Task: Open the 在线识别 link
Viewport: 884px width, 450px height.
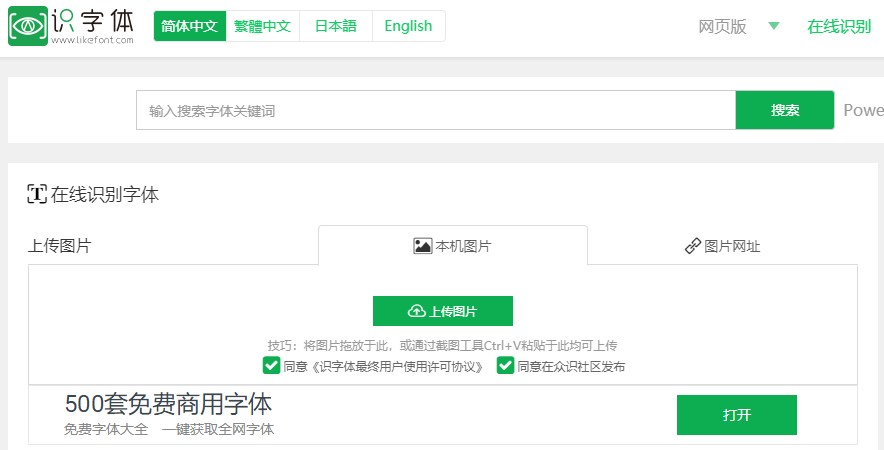Action: 839,26
